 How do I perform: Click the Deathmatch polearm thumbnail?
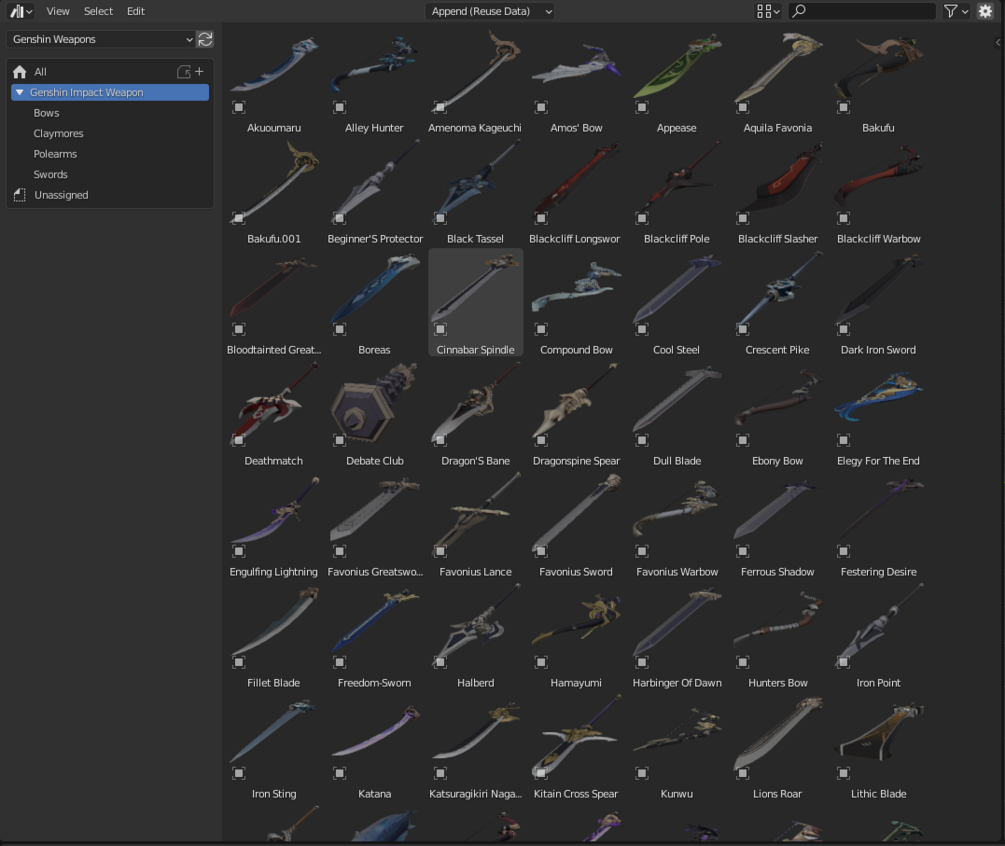pos(274,404)
